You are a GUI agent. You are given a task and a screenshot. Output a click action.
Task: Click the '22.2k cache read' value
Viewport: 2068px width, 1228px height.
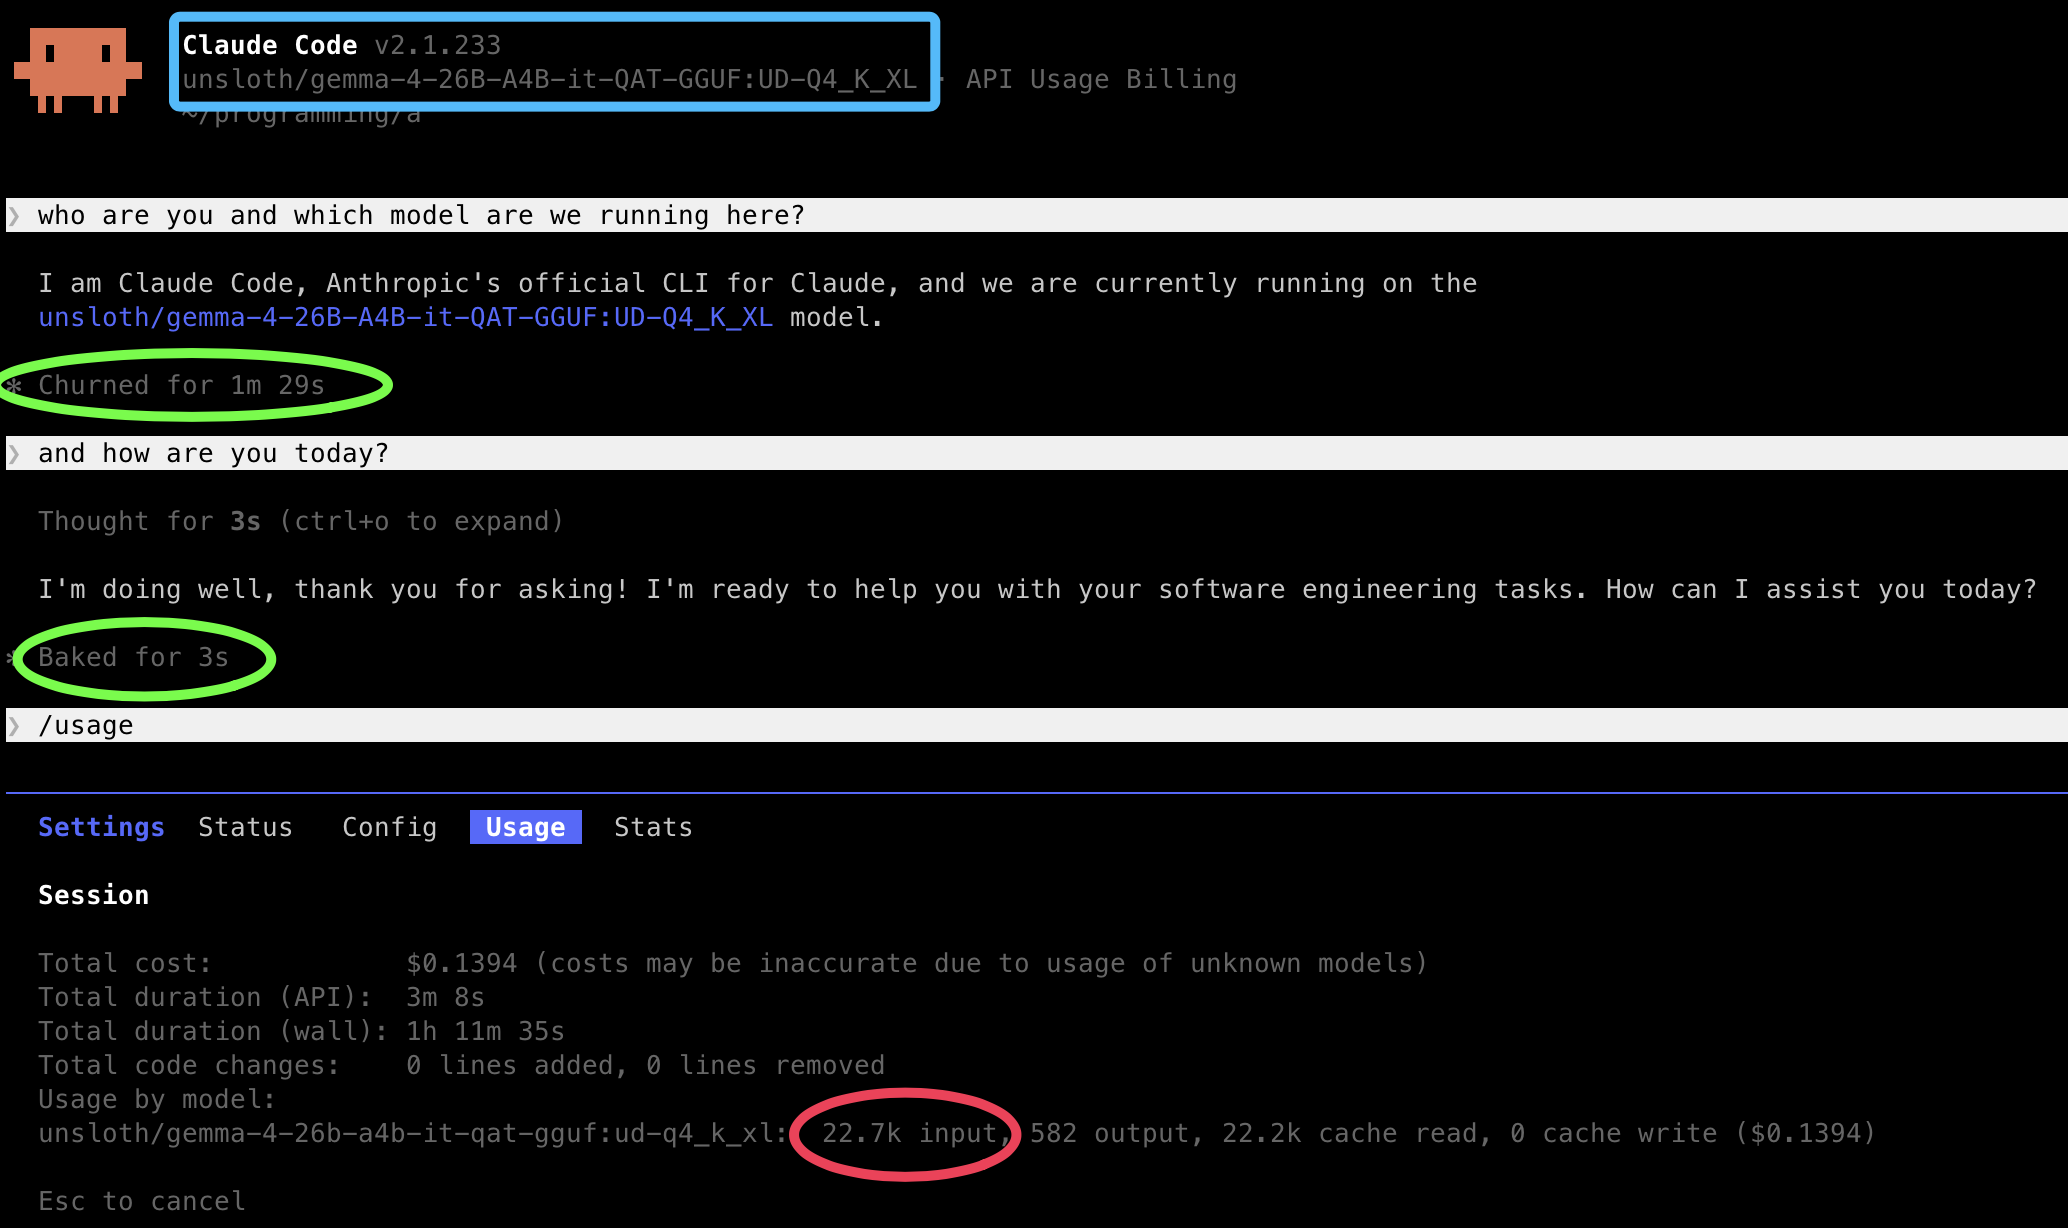[x=1349, y=1133]
